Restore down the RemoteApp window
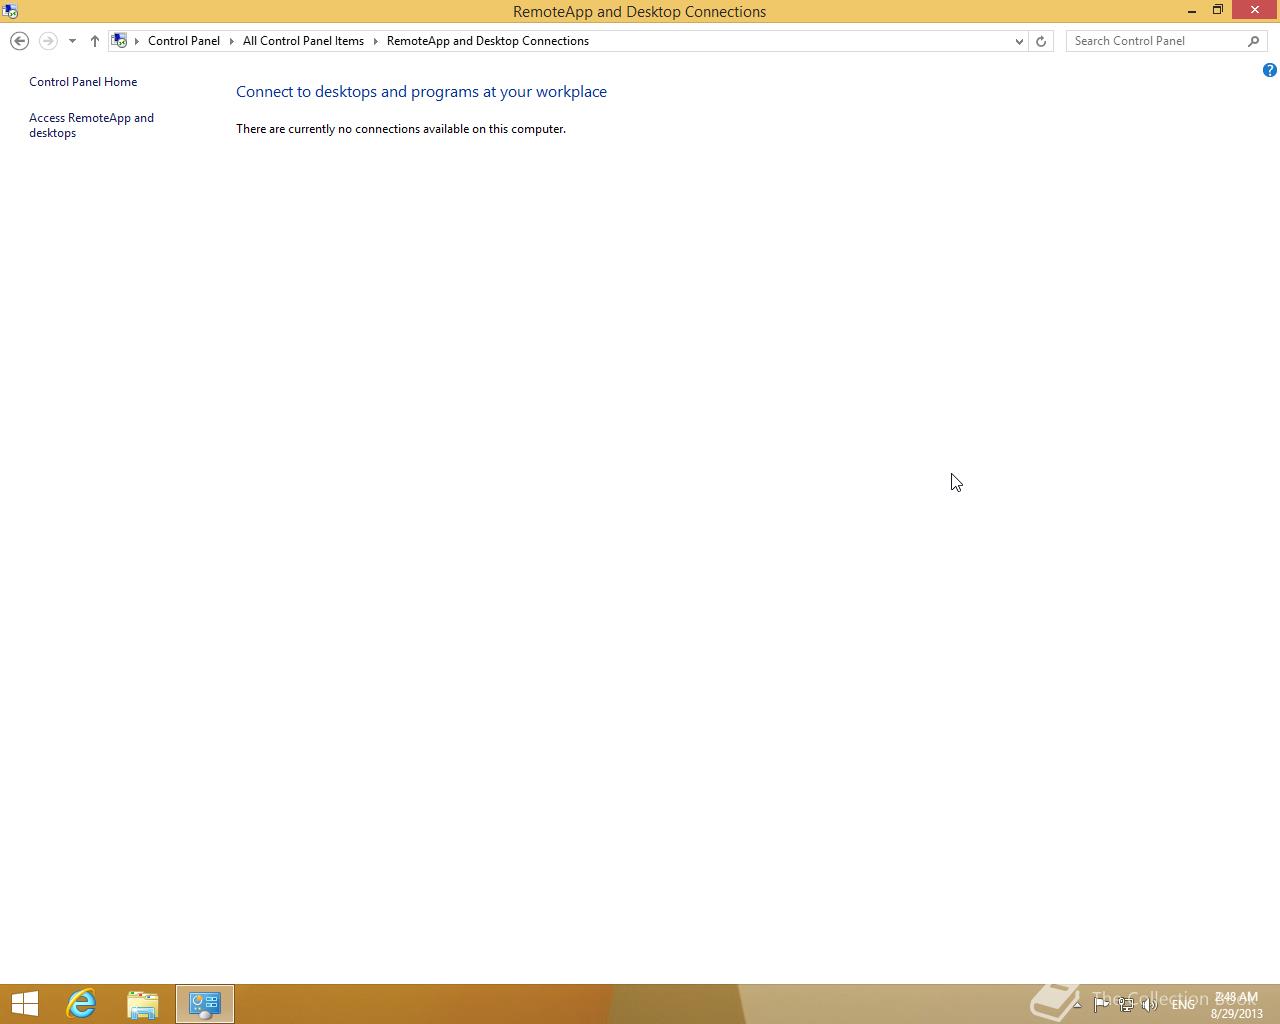1280x1024 pixels. [x=1218, y=10]
